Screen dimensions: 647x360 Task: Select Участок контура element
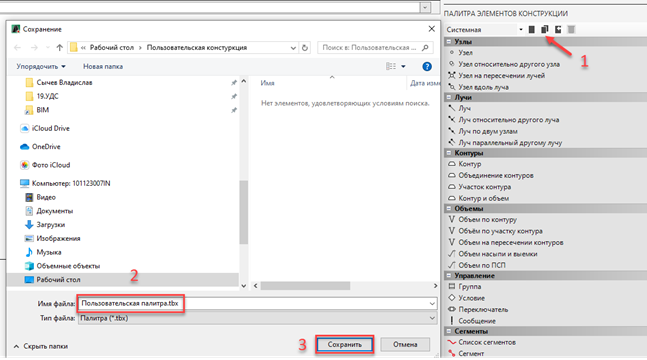pos(485,187)
